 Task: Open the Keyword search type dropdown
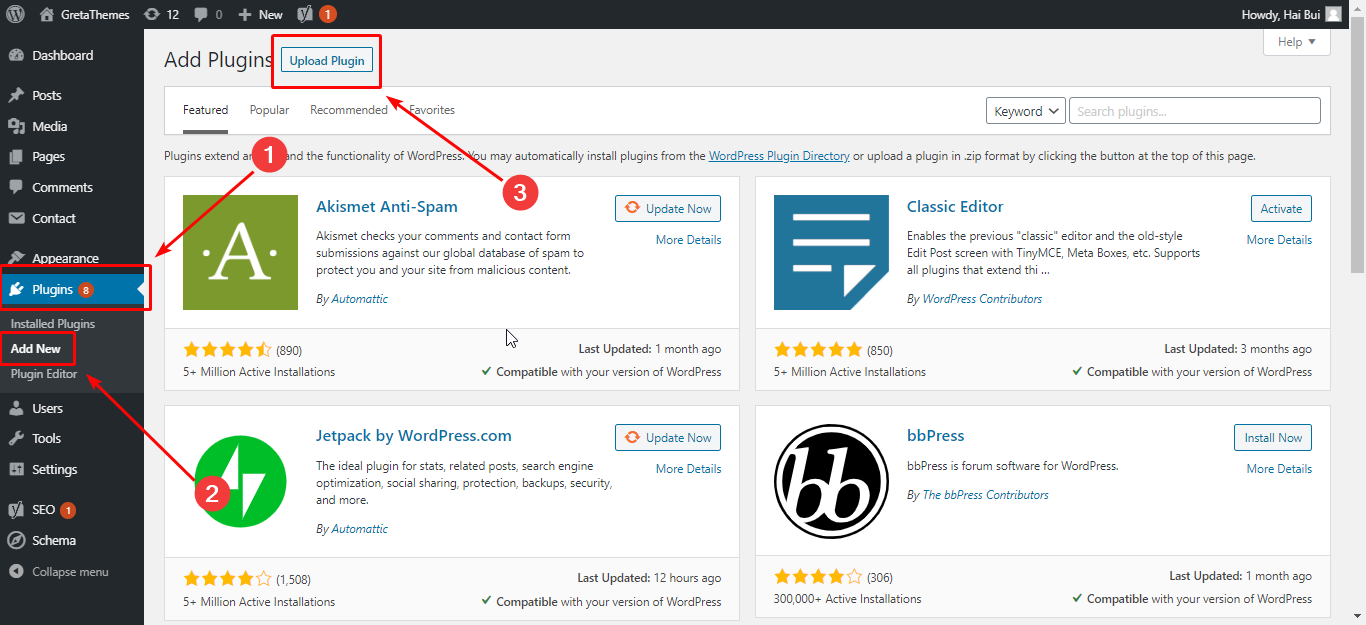click(x=1026, y=111)
